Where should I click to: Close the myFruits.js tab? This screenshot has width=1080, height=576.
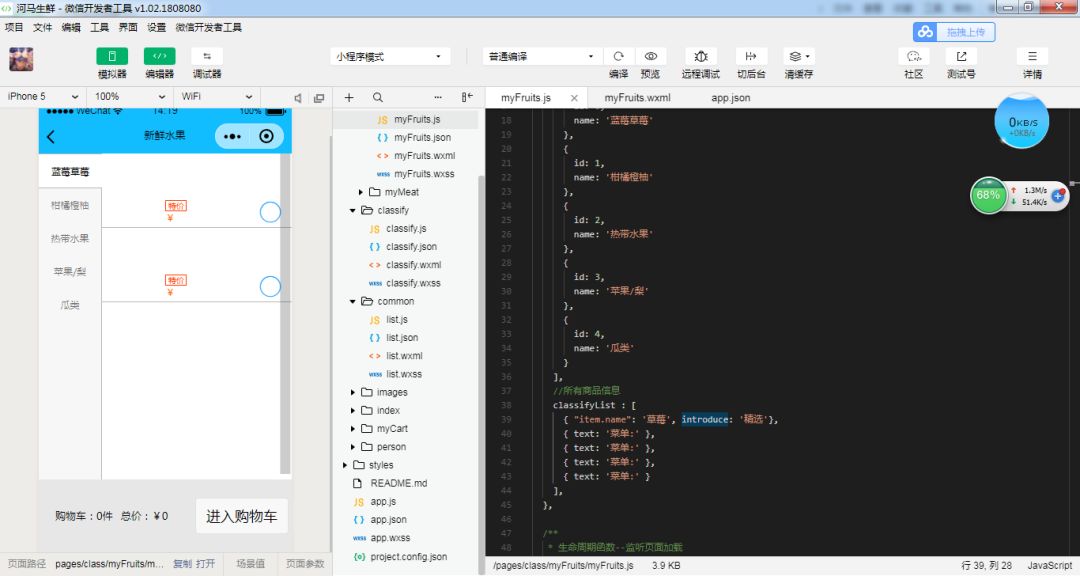tap(574, 99)
